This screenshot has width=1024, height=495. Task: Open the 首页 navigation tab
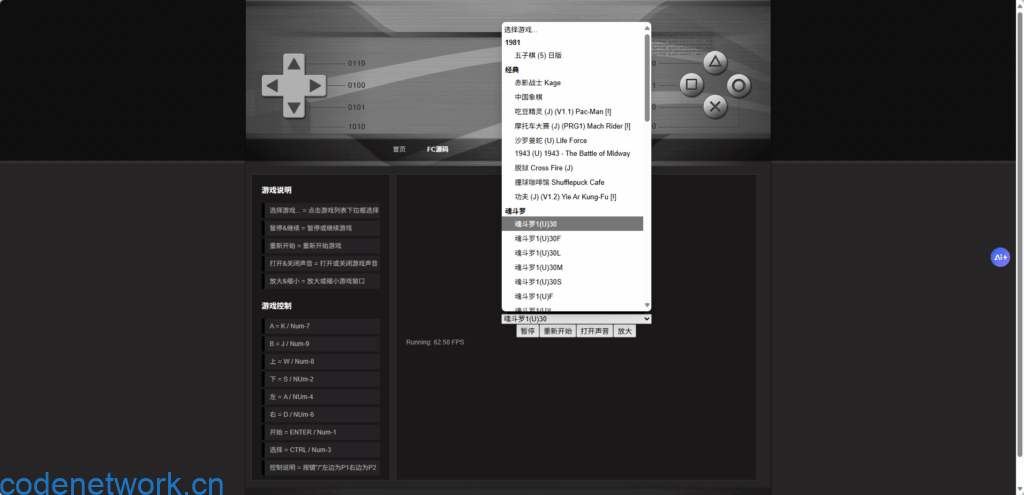click(x=399, y=149)
